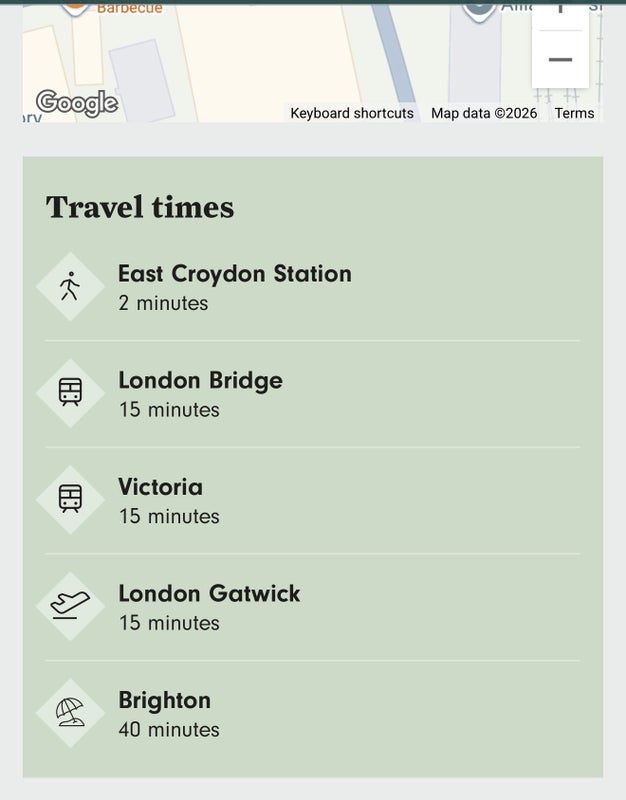Select the East Croydon Station label
The width and height of the screenshot is (626, 800).
coord(235,274)
